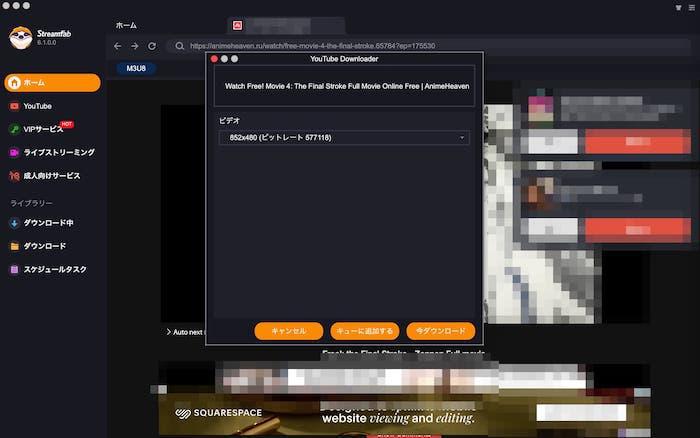Image resolution: width=700 pixels, height=438 pixels.
Task: Open ダウンロード中 library section
Action: coord(48,223)
